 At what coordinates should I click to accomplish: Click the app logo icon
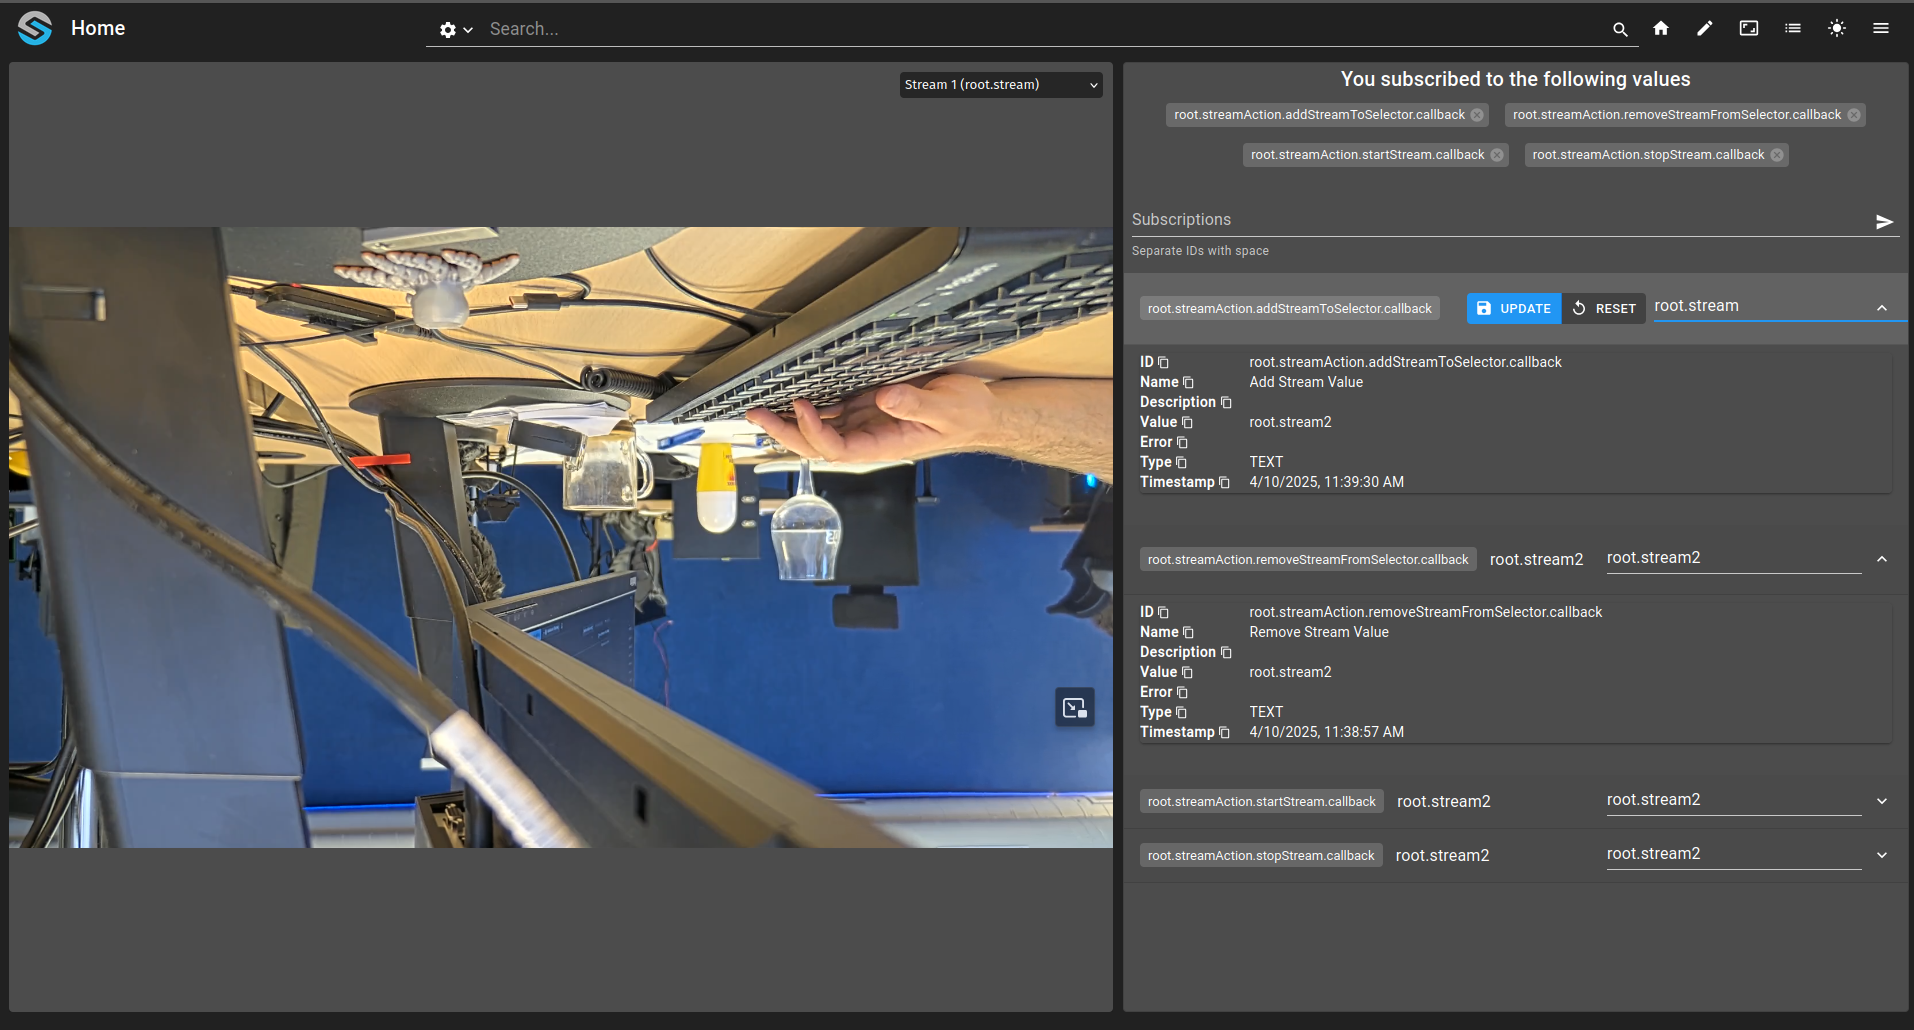coord(35,28)
